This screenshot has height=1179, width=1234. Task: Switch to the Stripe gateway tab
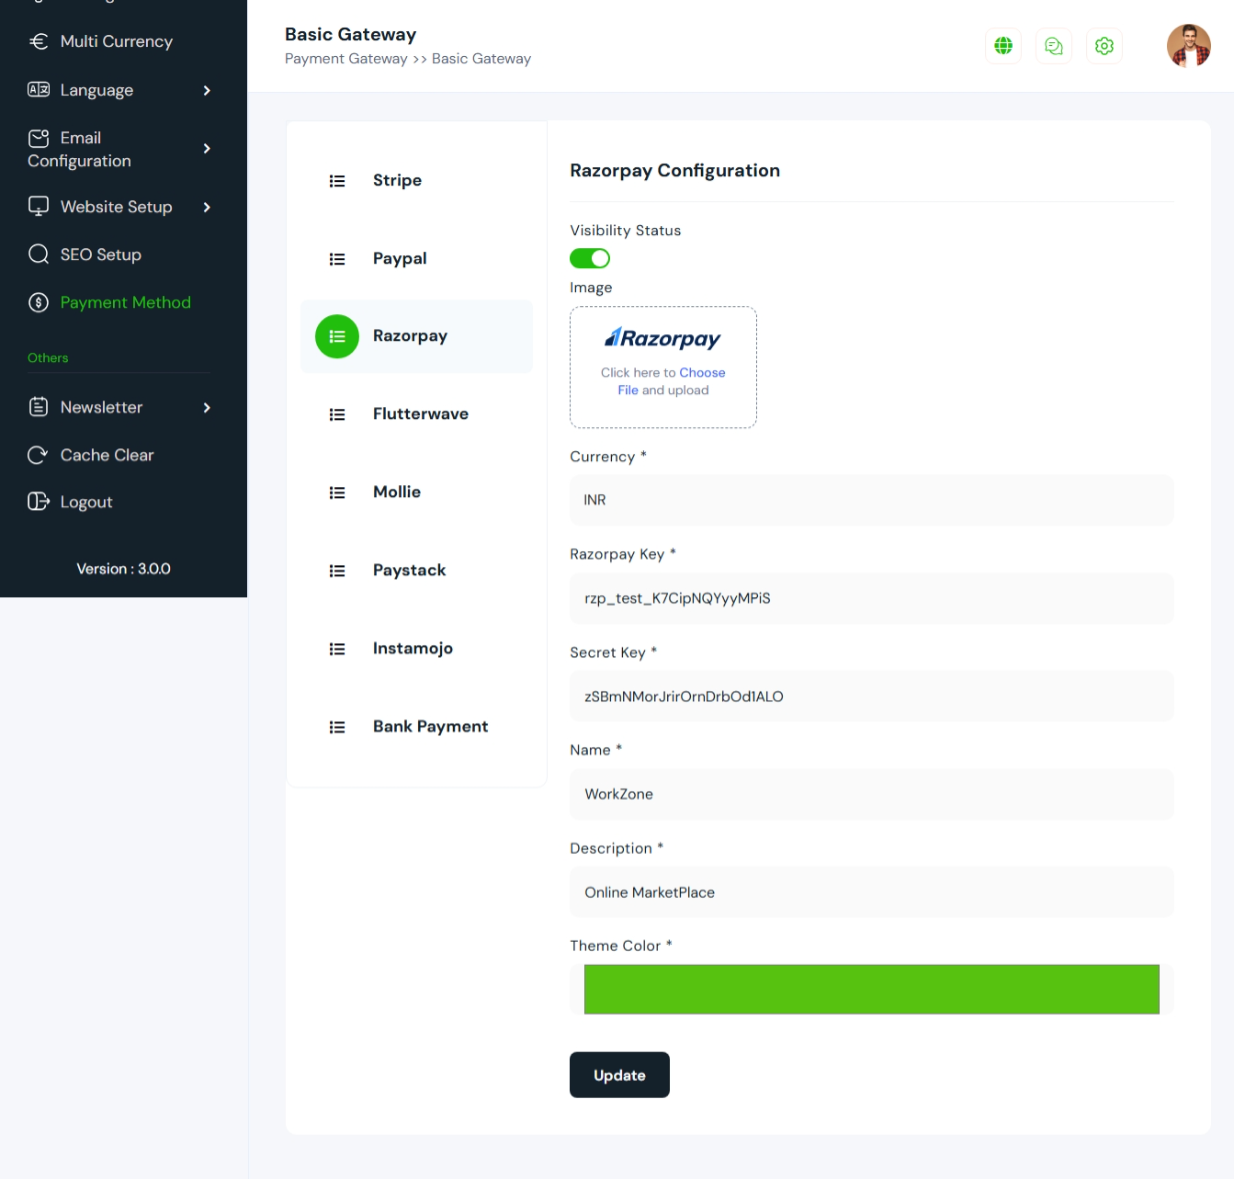[416, 180]
